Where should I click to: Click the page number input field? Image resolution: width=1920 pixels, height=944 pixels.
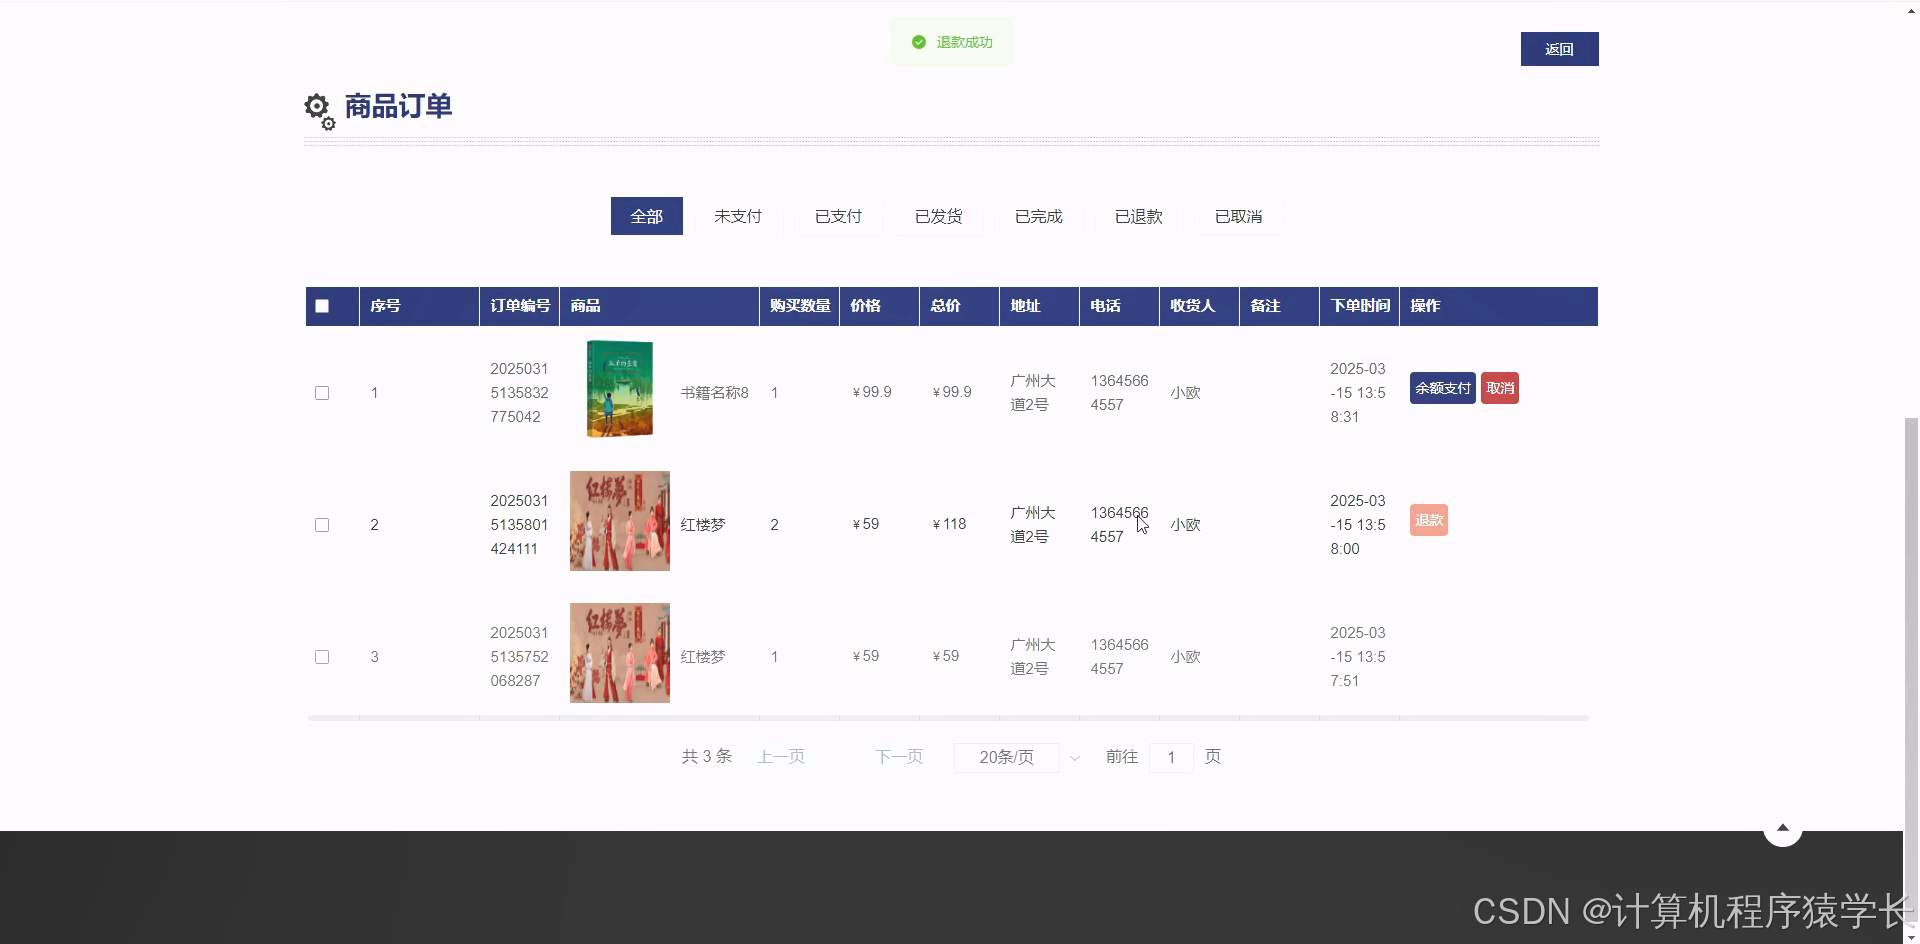[1170, 757]
